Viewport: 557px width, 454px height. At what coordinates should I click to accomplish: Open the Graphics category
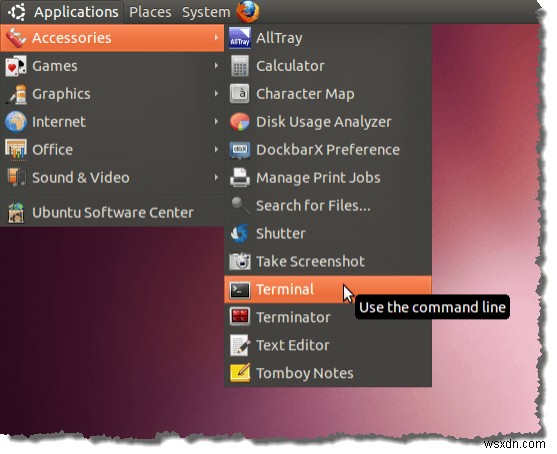tap(112, 94)
